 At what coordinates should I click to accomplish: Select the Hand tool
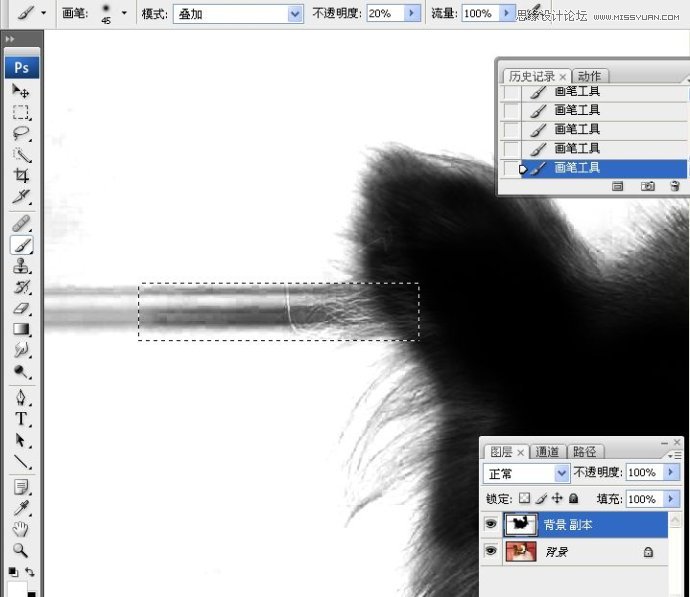(20, 529)
